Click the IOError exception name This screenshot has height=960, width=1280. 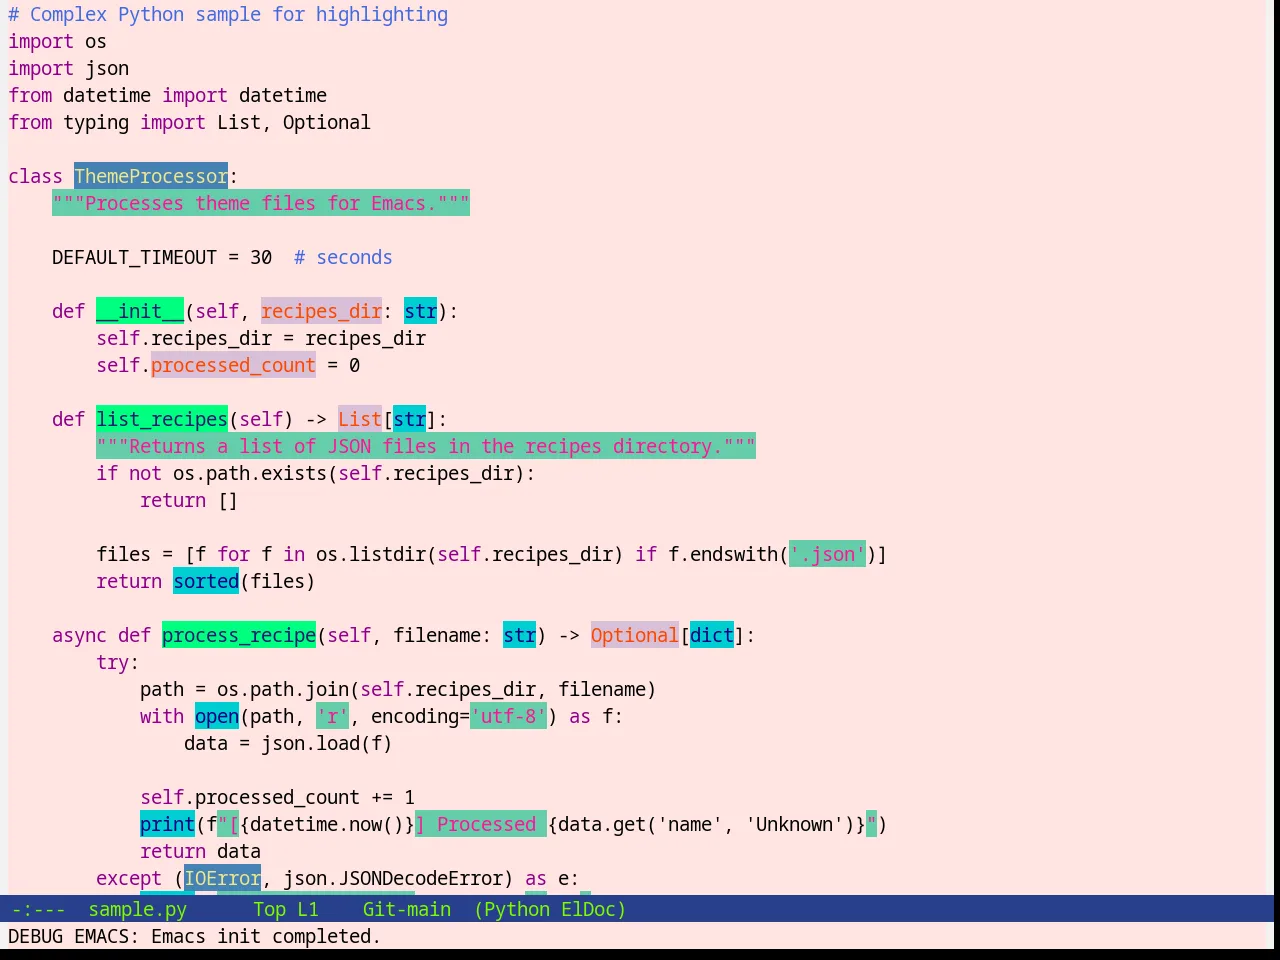(x=222, y=878)
